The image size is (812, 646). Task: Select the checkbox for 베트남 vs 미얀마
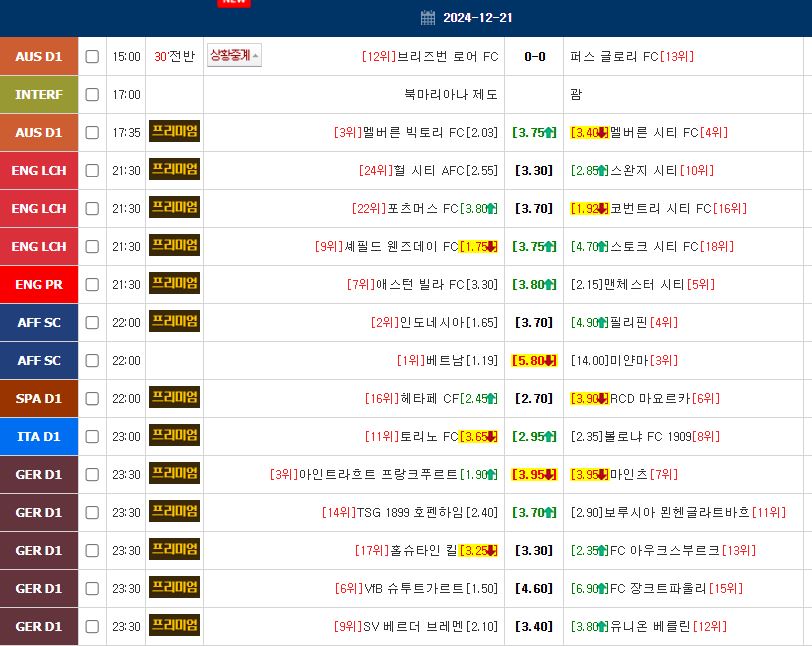pos(92,361)
